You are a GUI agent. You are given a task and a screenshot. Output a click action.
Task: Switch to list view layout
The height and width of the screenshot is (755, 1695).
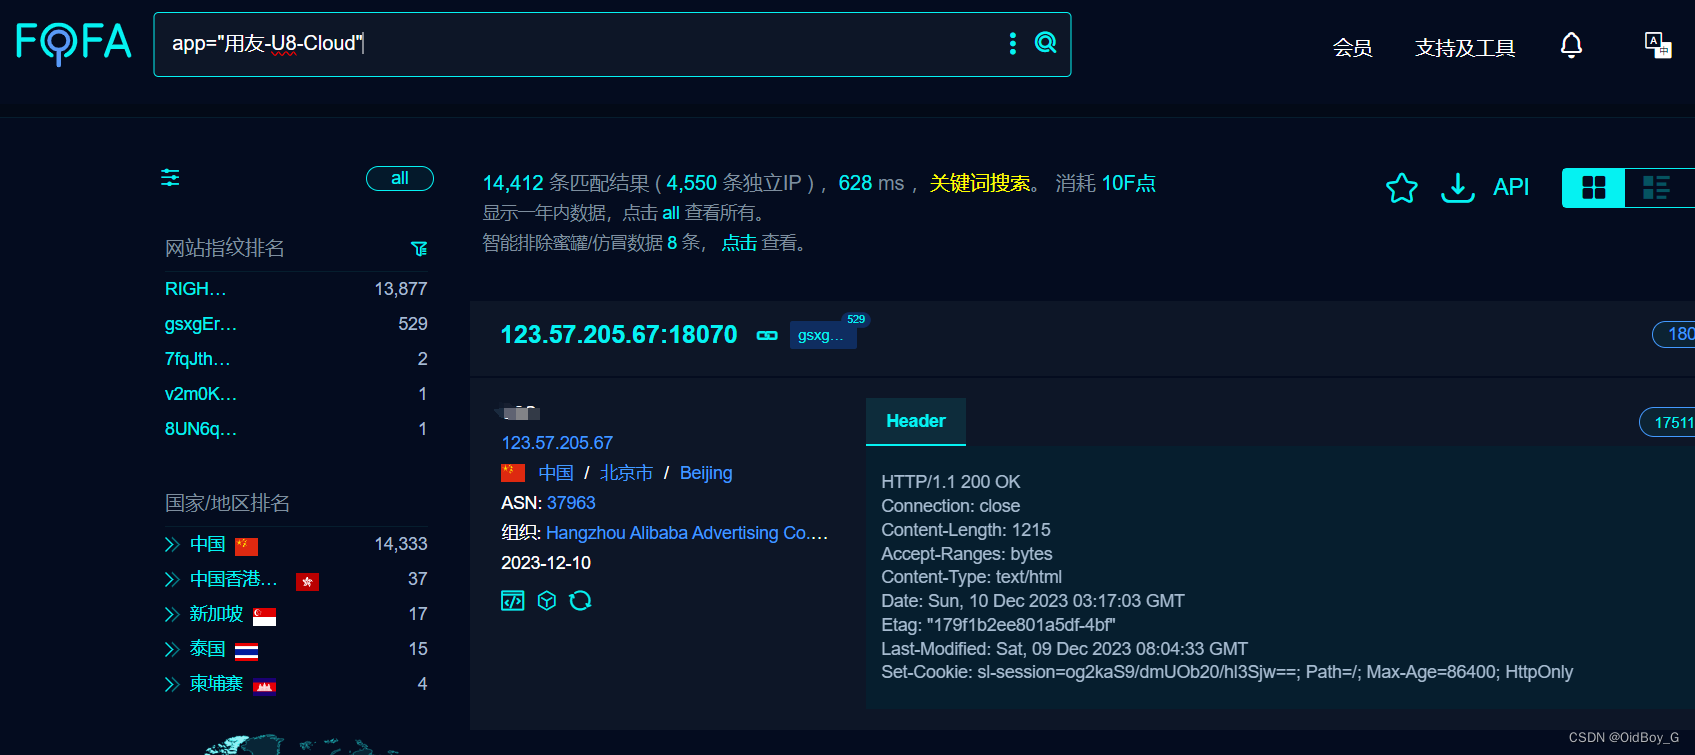[1657, 187]
